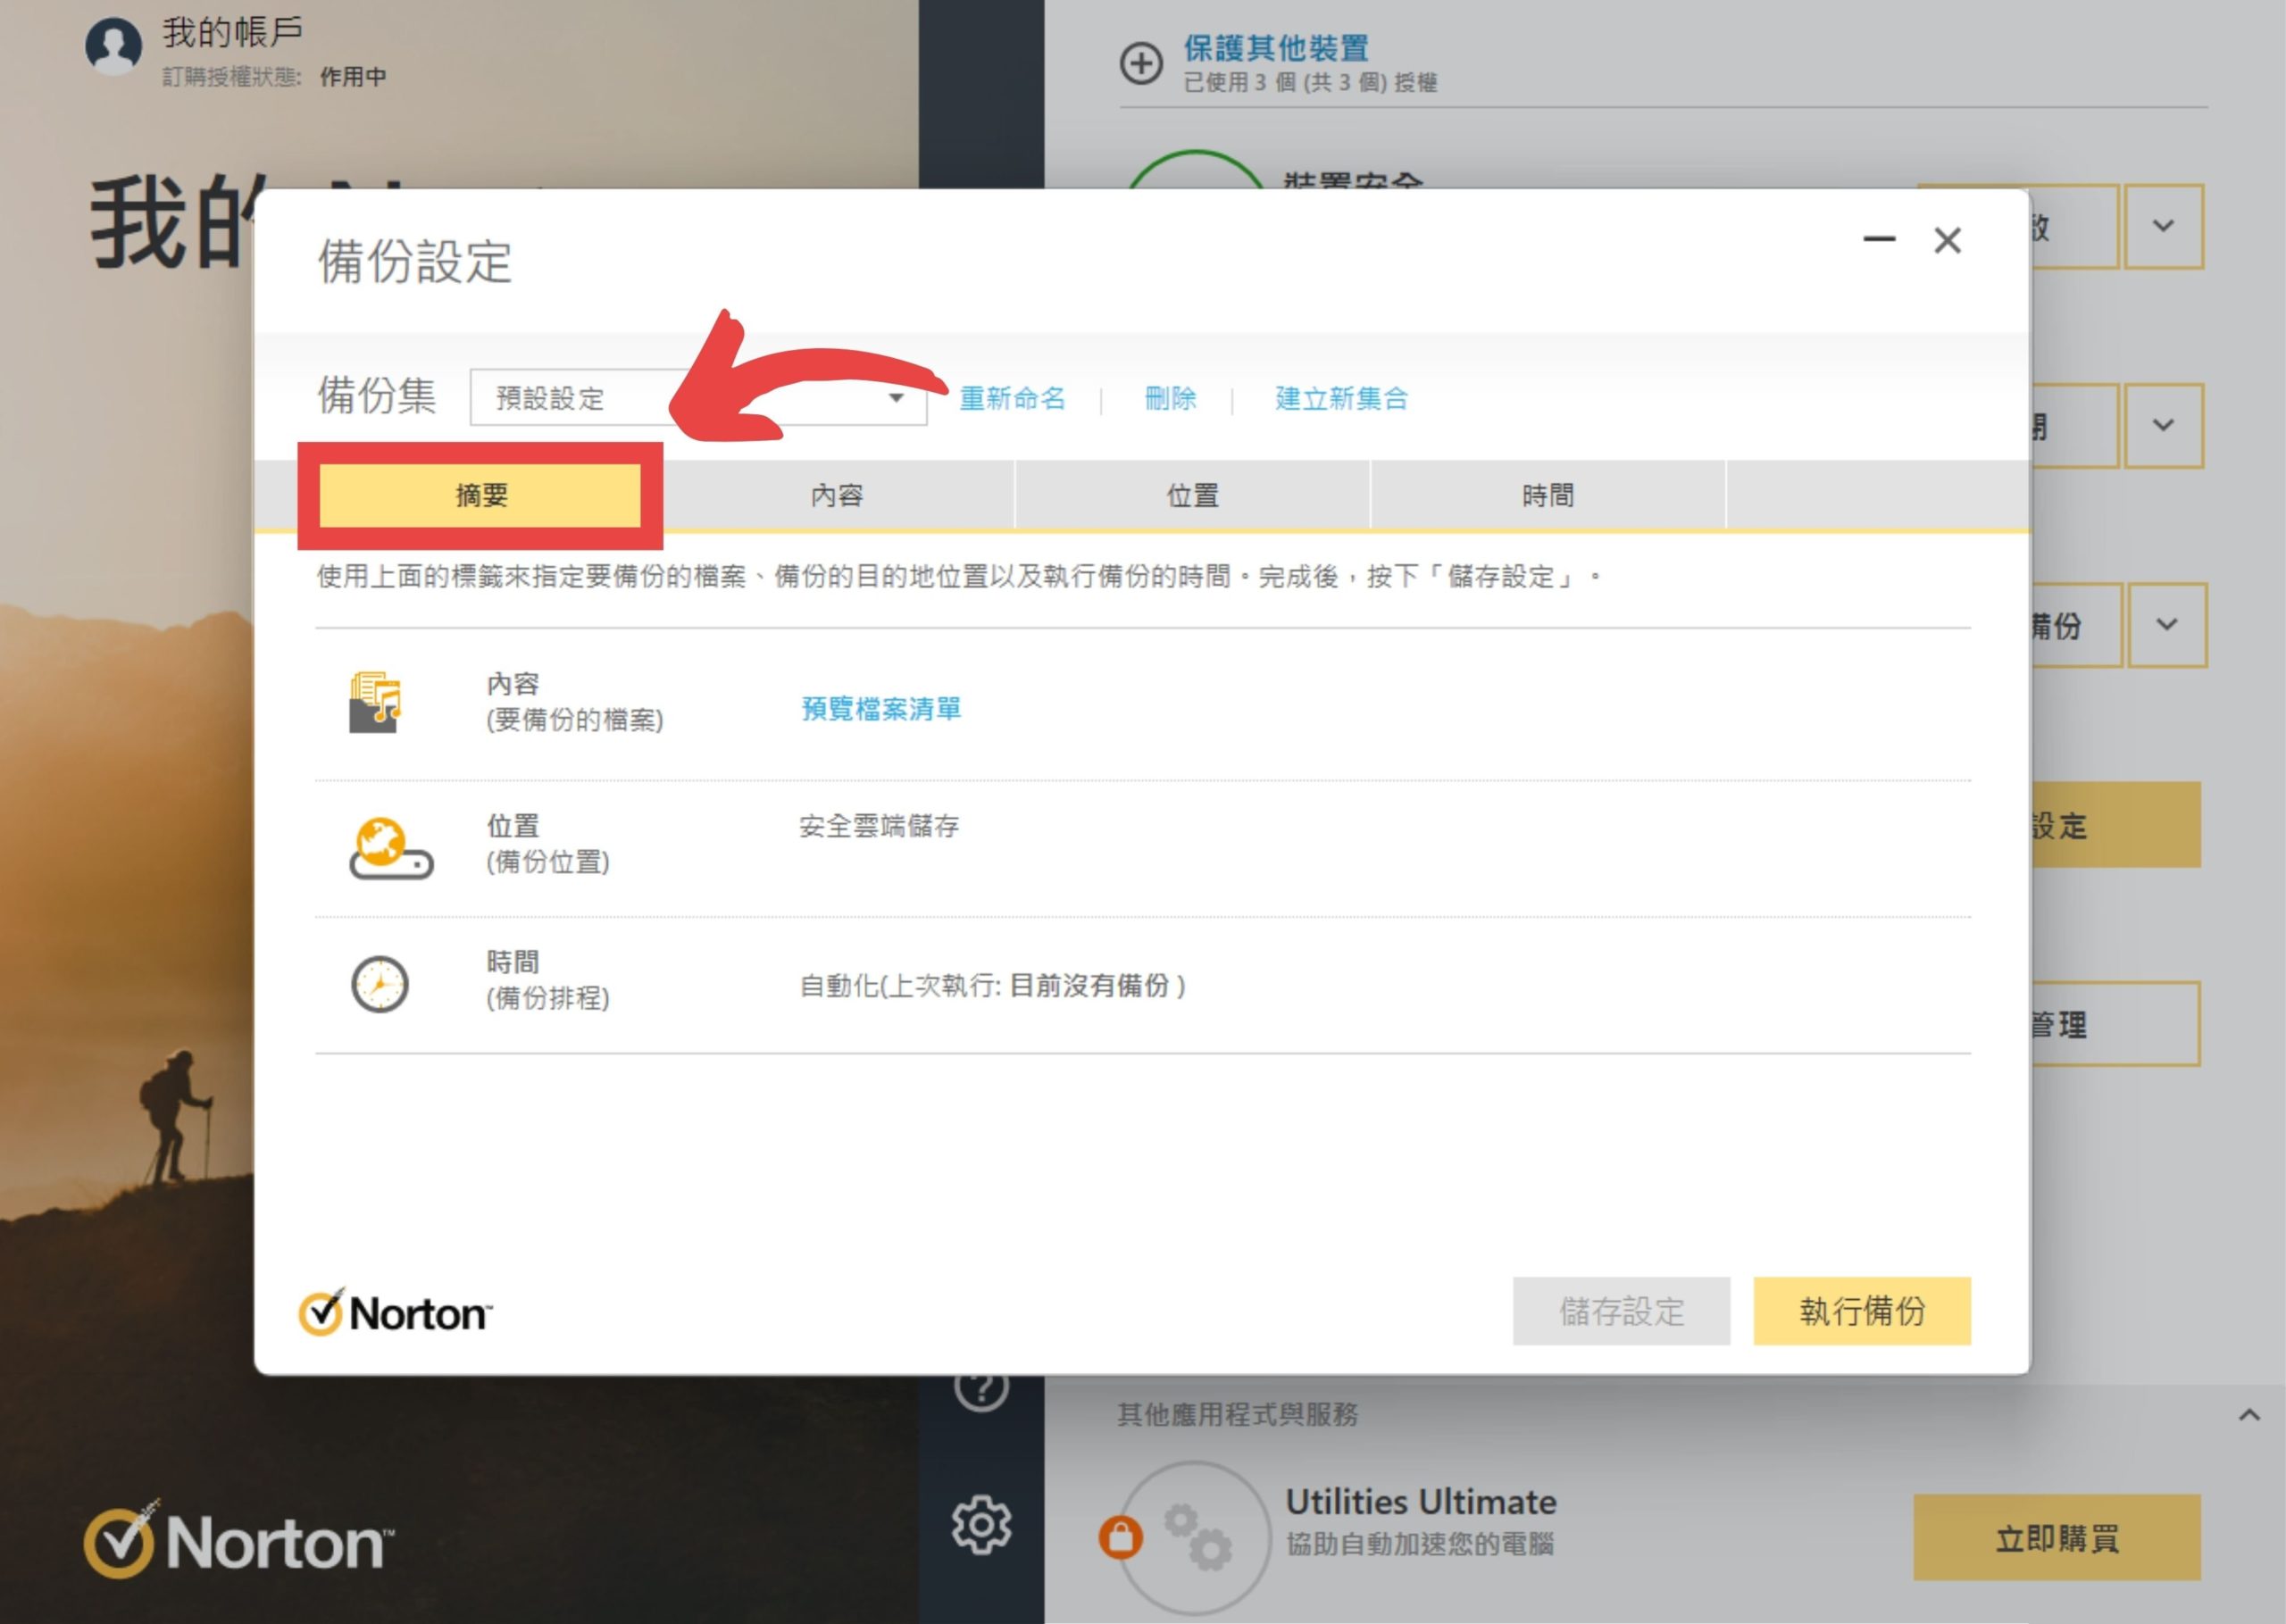Screen dimensions: 2286x1624
Task: Click the 刪除 delete link
Action: click(x=1170, y=398)
